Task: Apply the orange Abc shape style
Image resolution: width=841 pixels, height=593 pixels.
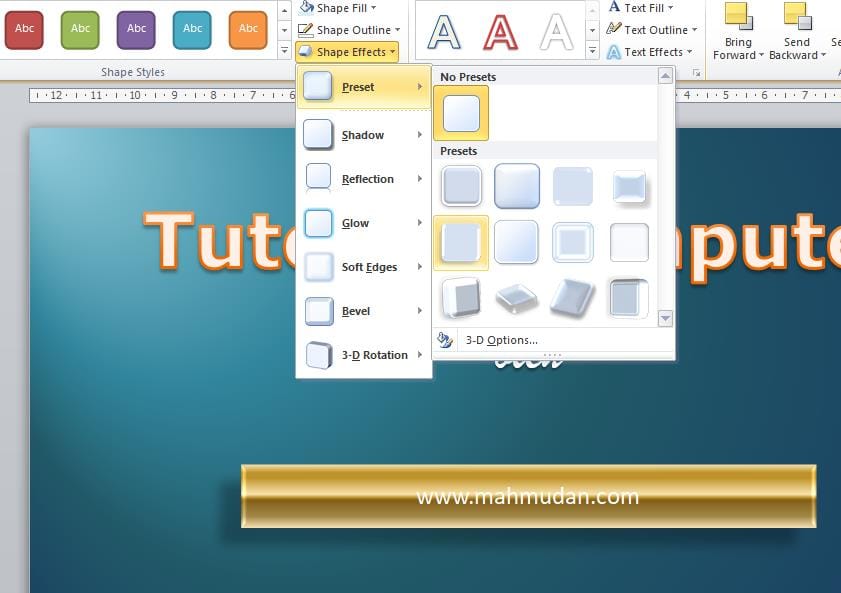Action: tap(248, 29)
